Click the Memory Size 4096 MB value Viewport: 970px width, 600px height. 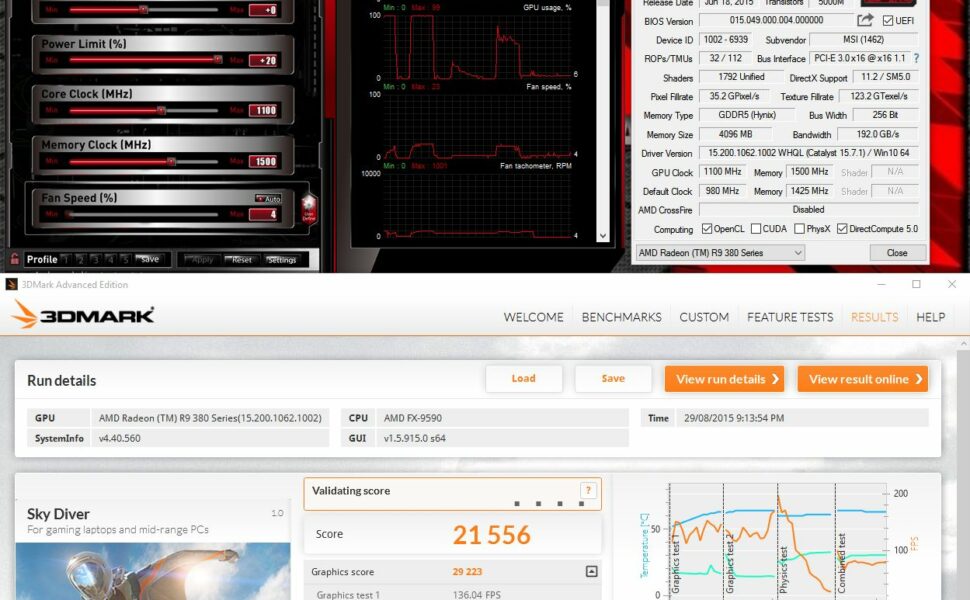coord(735,134)
